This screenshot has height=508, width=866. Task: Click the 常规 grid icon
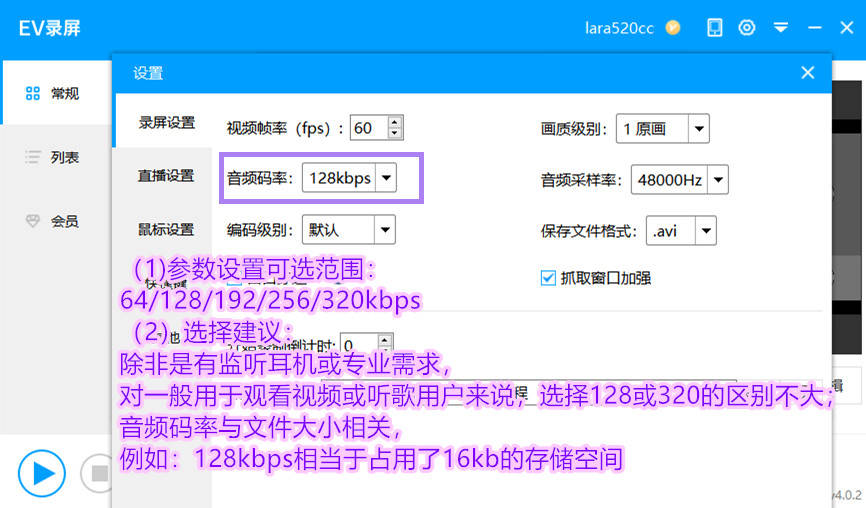coord(33,93)
